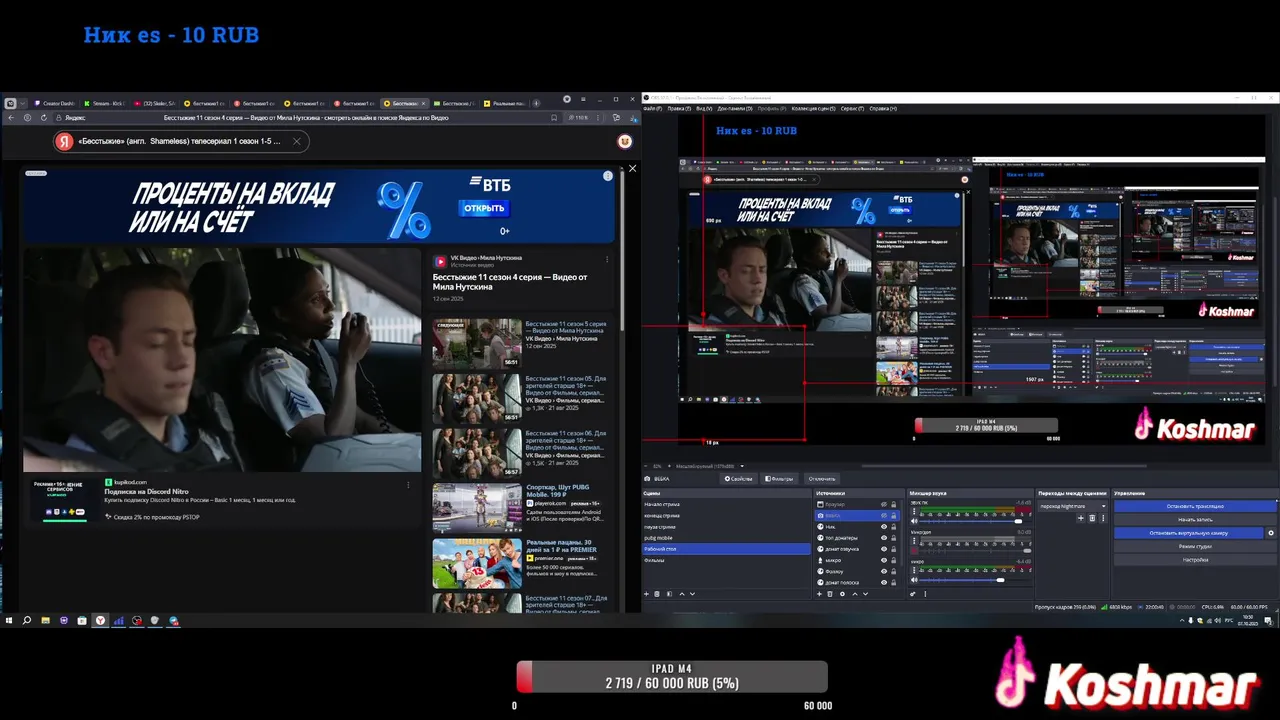Mute the микро audio channel

(914, 580)
